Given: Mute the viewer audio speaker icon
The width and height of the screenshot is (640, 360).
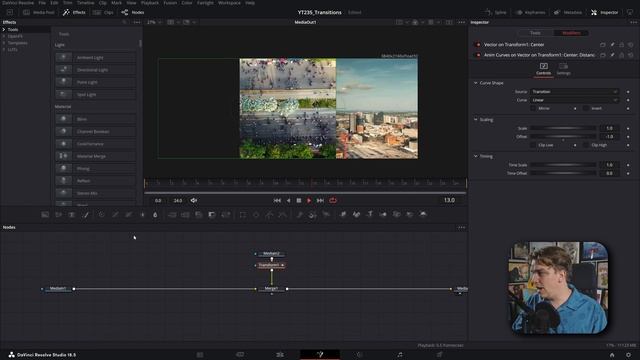Looking at the screenshot, I should coord(194,200).
